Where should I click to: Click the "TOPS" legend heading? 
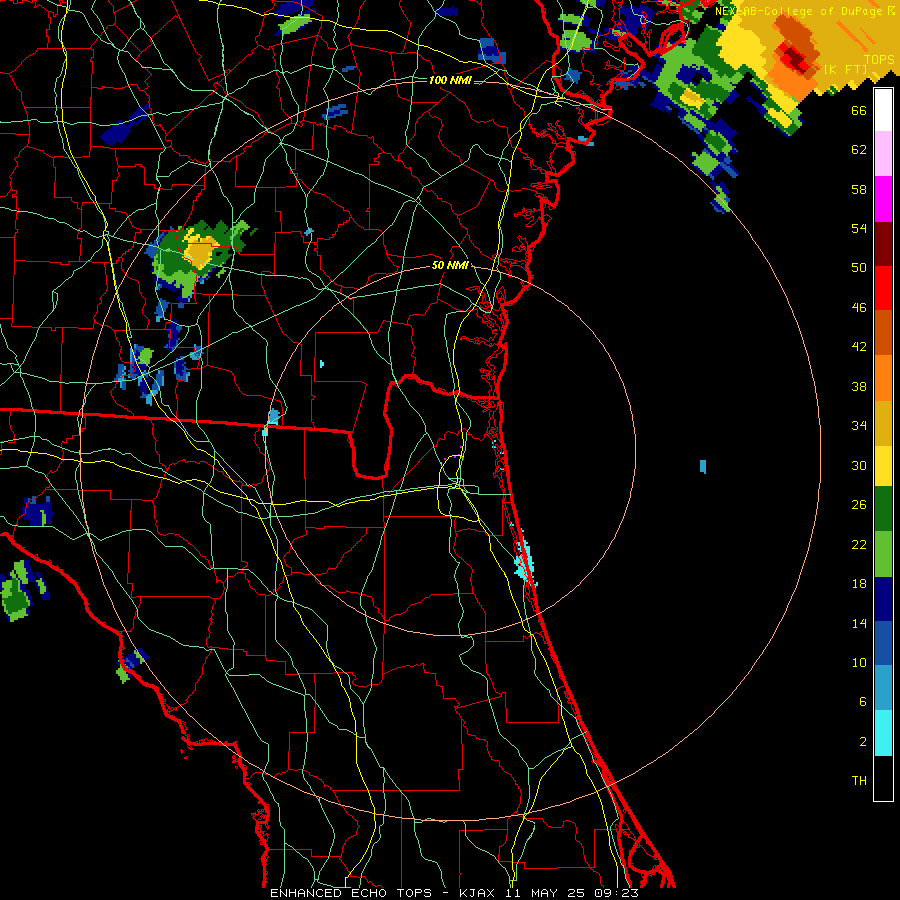[x=879, y=59]
